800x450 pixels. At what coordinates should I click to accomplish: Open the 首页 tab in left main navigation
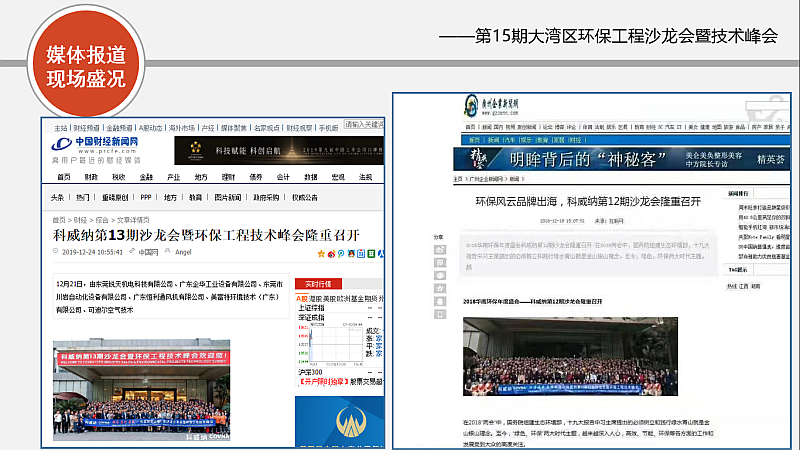point(62,176)
